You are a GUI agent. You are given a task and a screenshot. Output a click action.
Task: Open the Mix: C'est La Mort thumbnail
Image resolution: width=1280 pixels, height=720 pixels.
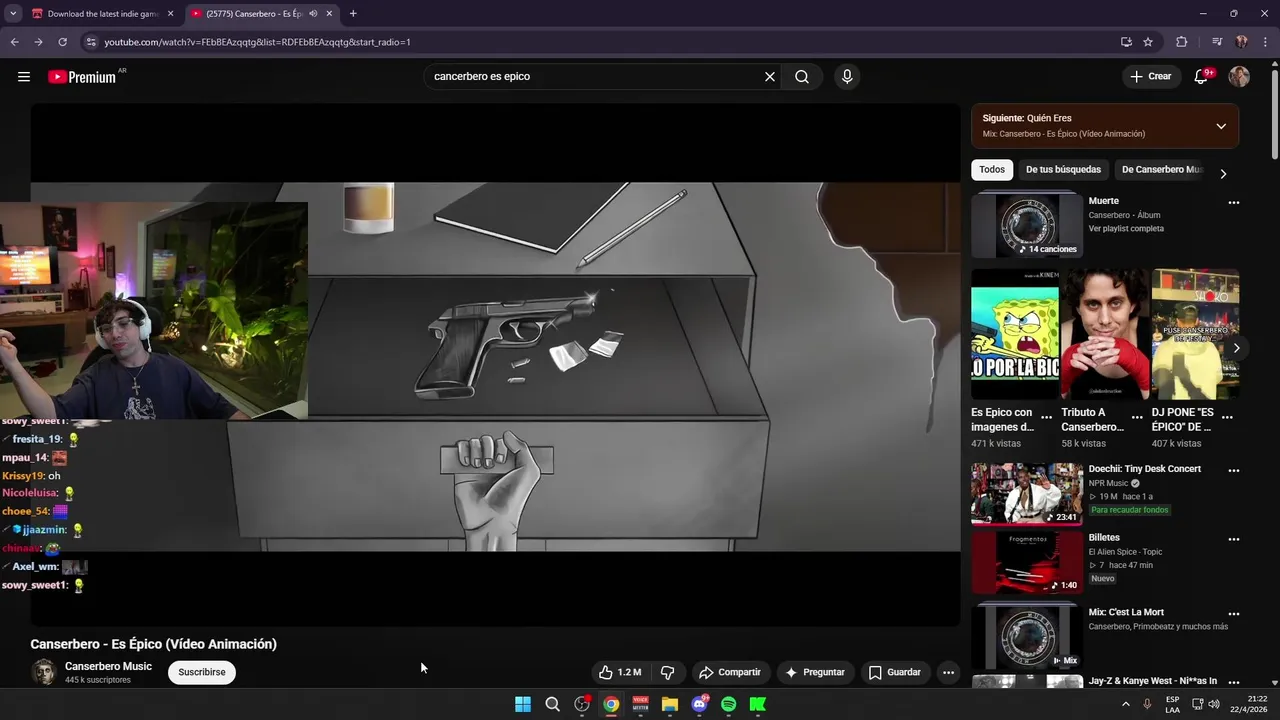tap(1027, 635)
